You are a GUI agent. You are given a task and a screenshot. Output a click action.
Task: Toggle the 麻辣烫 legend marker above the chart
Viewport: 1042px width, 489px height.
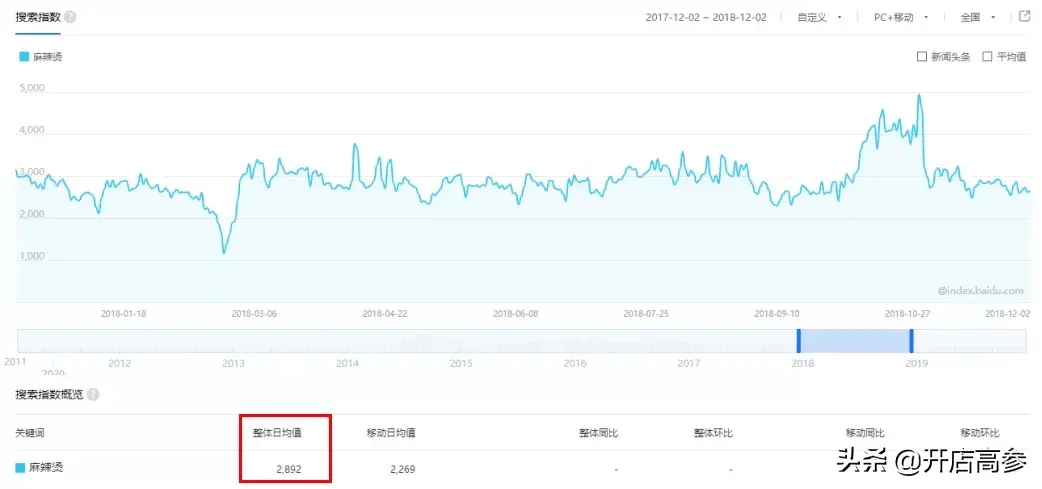click(24, 57)
